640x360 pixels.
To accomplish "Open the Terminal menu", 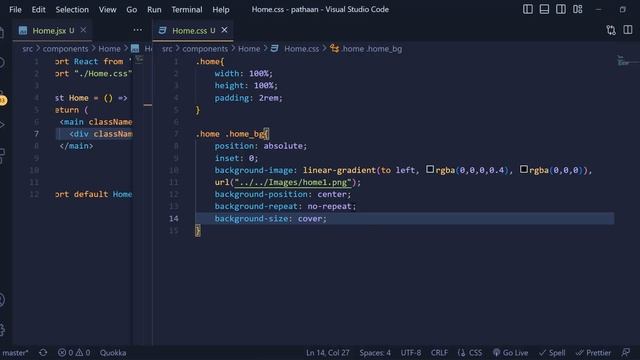I will [x=187, y=9].
